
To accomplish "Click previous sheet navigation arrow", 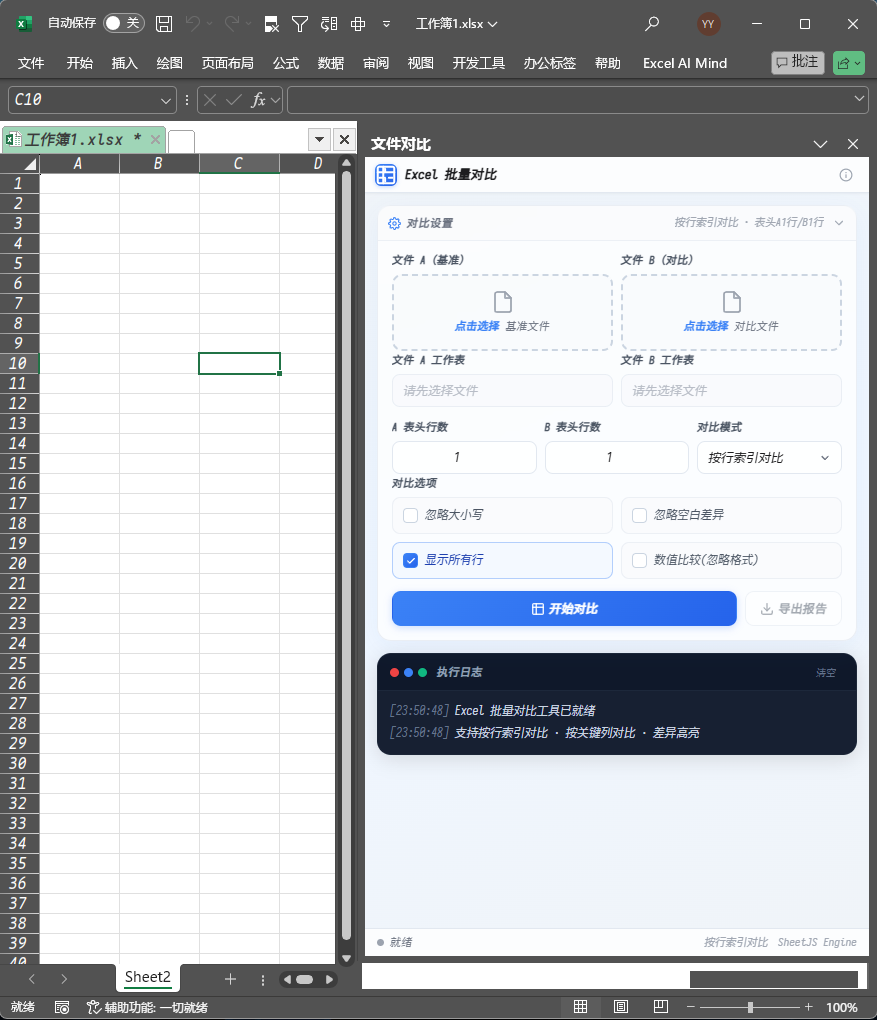I will pyautogui.click(x=32, y=979).
